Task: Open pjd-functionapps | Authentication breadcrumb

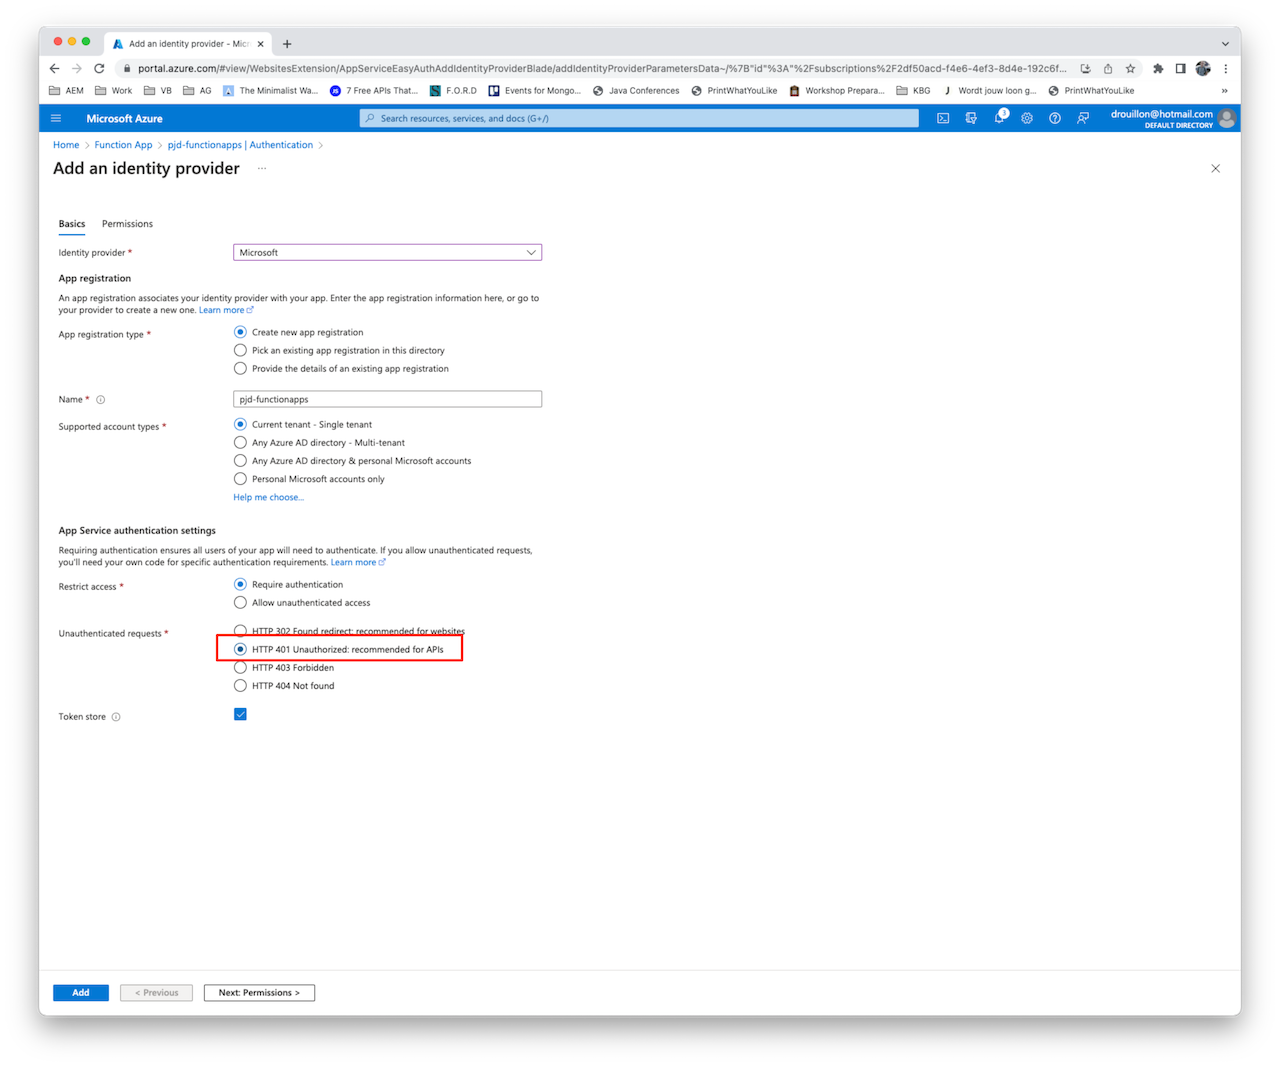Action: 240,145
